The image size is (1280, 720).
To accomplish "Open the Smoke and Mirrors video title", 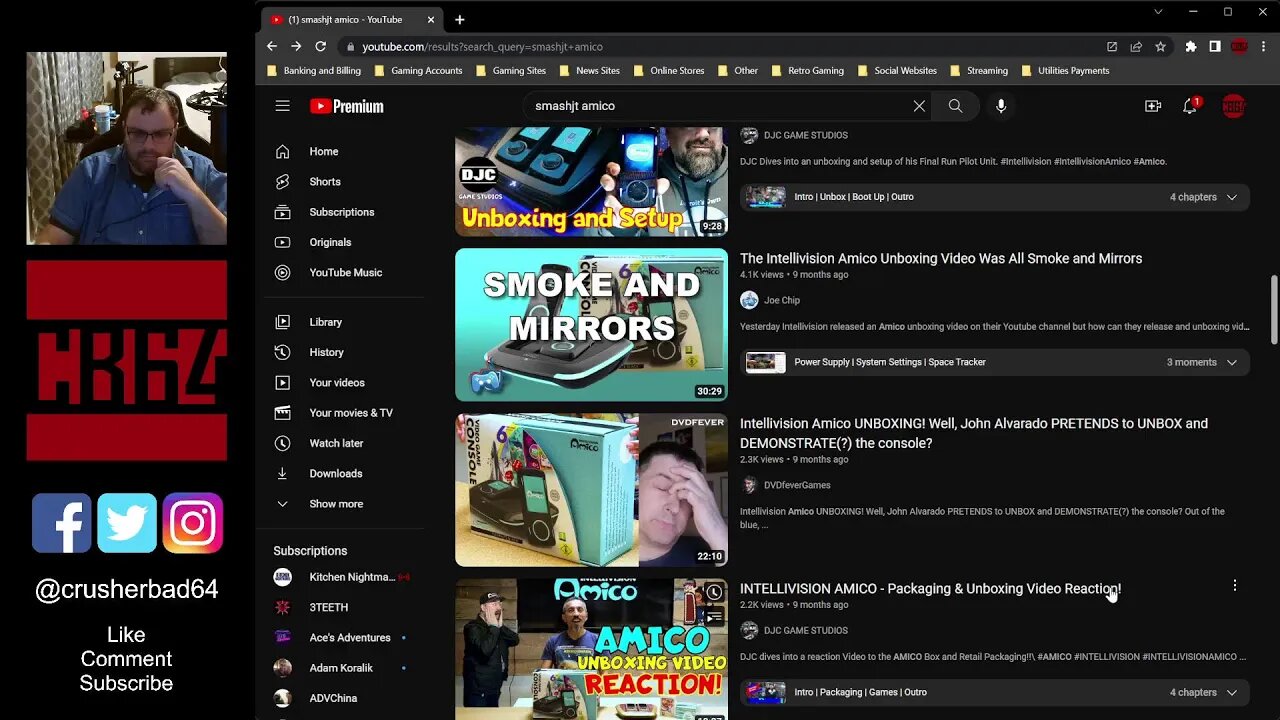I will coord(941,258).
